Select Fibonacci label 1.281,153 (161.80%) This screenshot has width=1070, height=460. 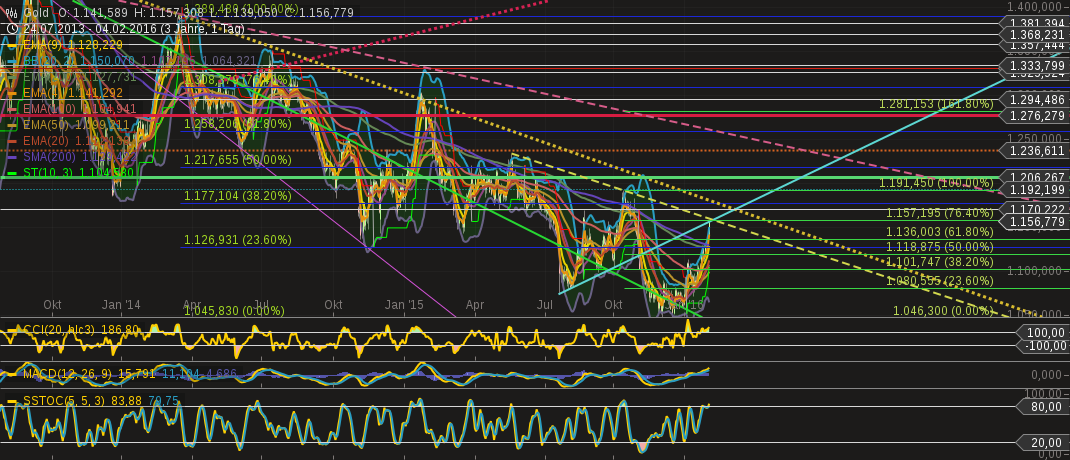(936, 104)
